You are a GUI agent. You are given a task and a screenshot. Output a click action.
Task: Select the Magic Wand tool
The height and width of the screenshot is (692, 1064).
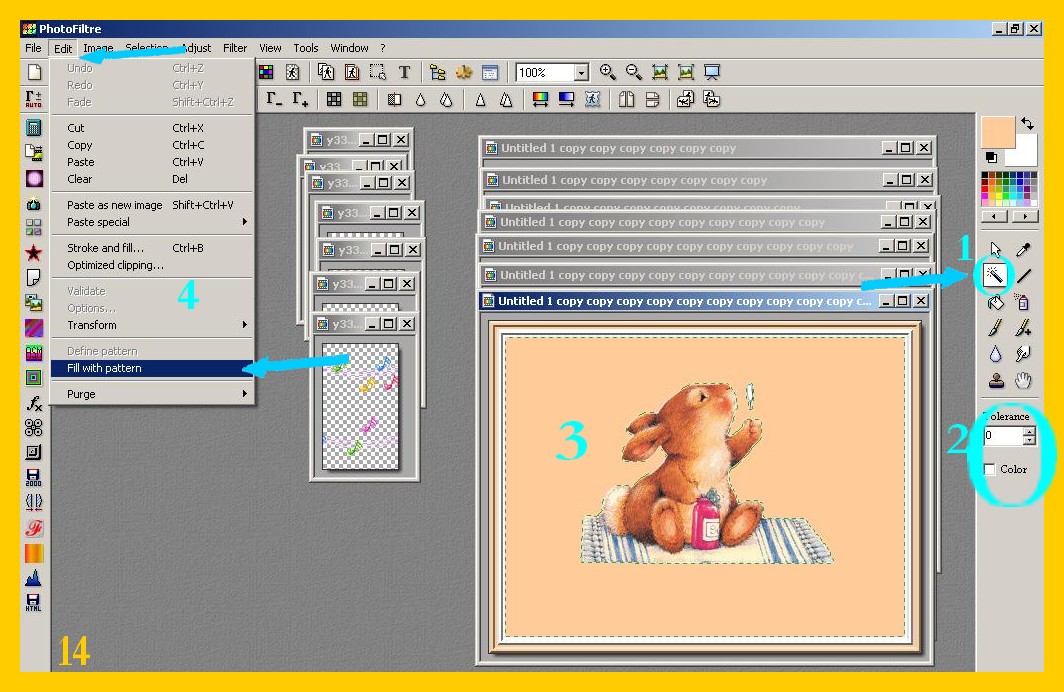coord(995,274)
